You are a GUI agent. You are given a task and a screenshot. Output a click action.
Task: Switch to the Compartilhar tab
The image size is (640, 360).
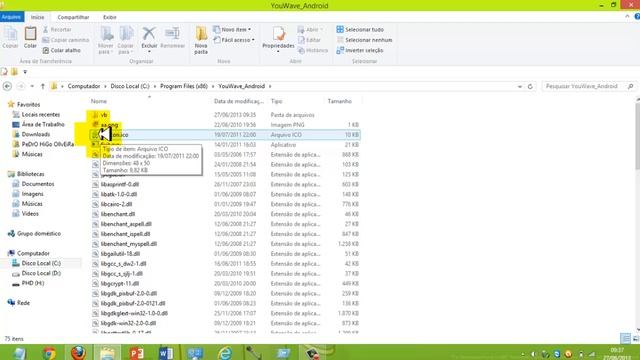(x=73, y=17)
